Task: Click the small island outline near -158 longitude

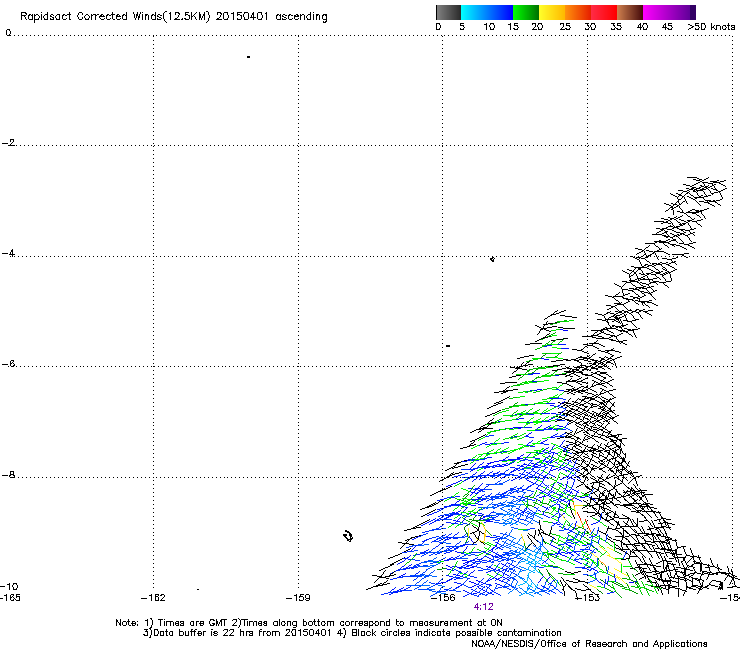Action: click(348, 536)
